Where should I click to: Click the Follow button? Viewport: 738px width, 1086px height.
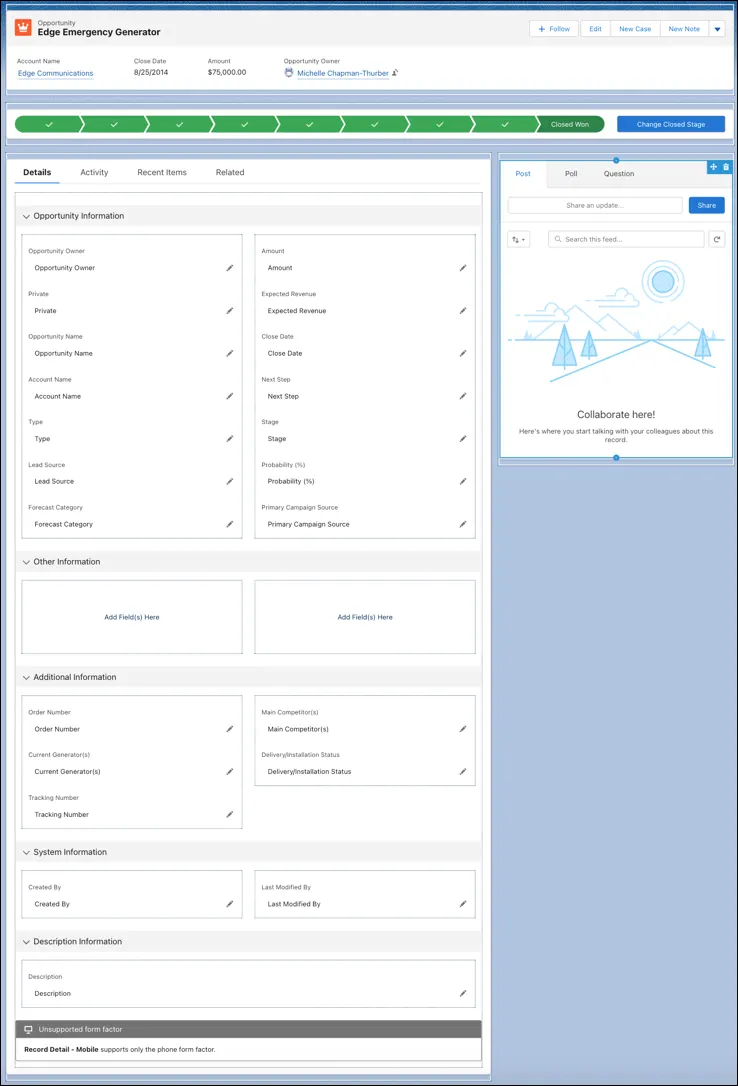point(554,29)
